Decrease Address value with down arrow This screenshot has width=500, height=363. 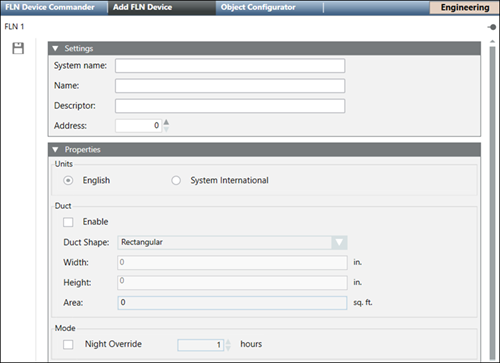(x=166, y=129)
